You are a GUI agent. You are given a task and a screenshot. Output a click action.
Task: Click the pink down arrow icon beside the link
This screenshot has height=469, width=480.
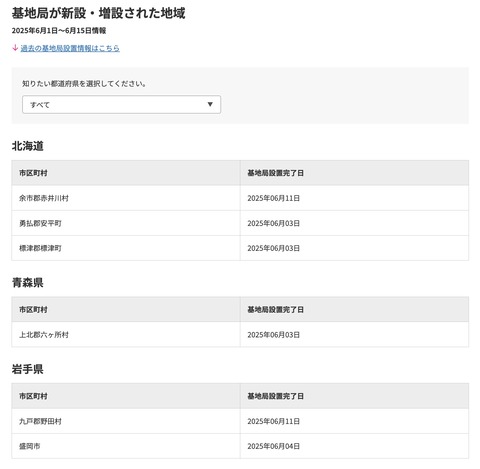click(x=15, y=48)
